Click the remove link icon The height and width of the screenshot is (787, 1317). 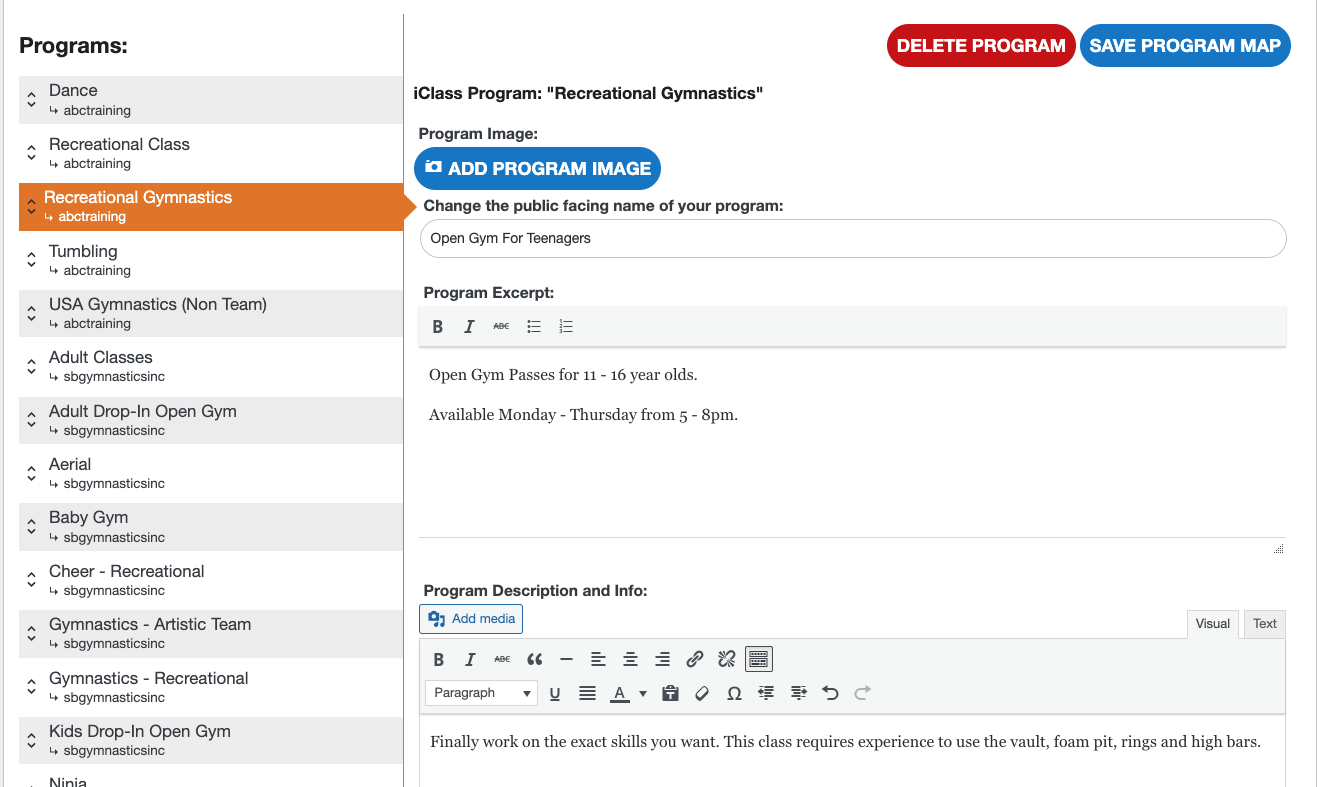(726, 659)
